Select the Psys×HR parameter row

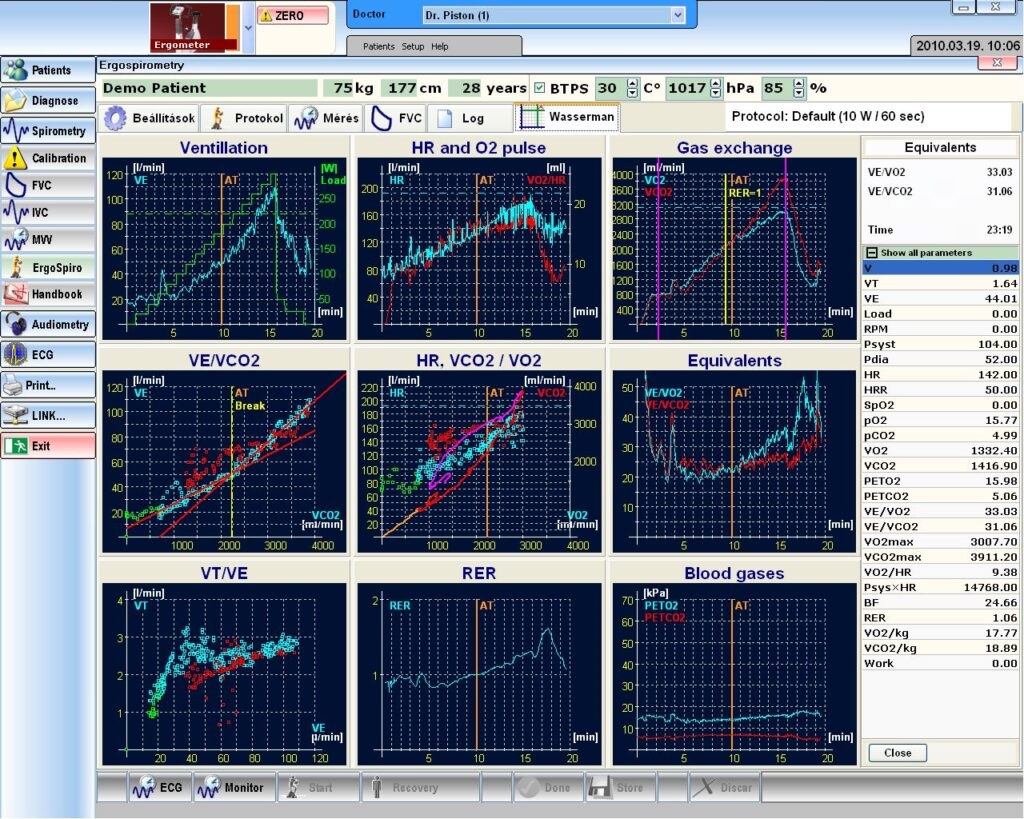pos(940,587)
